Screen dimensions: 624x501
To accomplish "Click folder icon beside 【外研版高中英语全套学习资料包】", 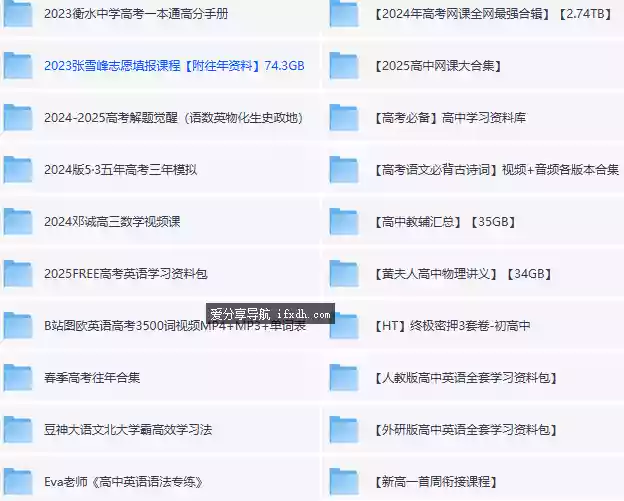I will click(344, 429).
